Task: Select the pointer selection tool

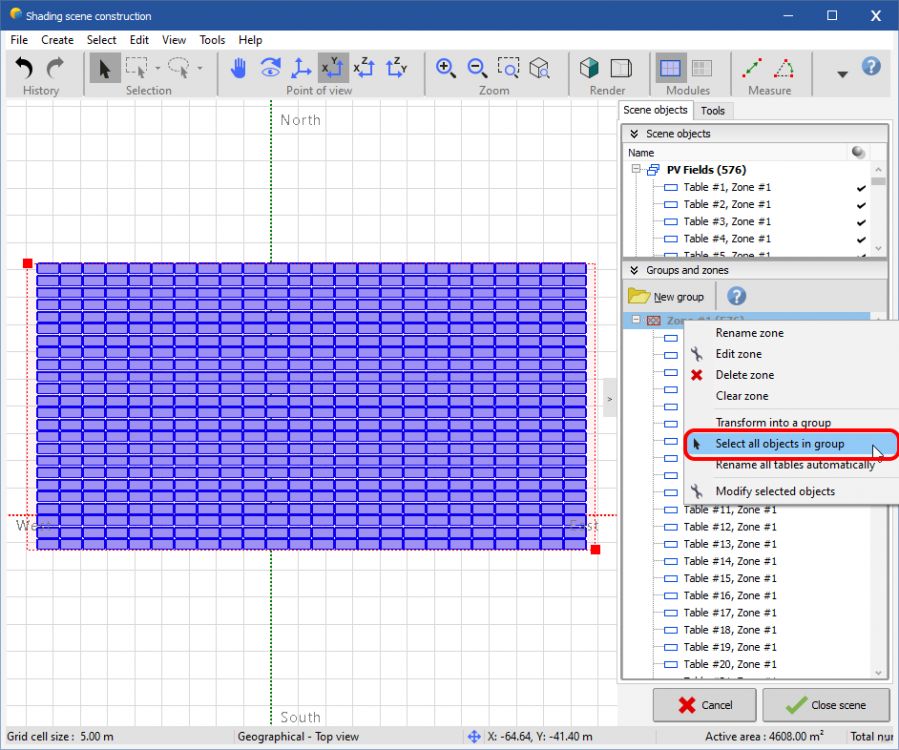Action: (105, 68)
